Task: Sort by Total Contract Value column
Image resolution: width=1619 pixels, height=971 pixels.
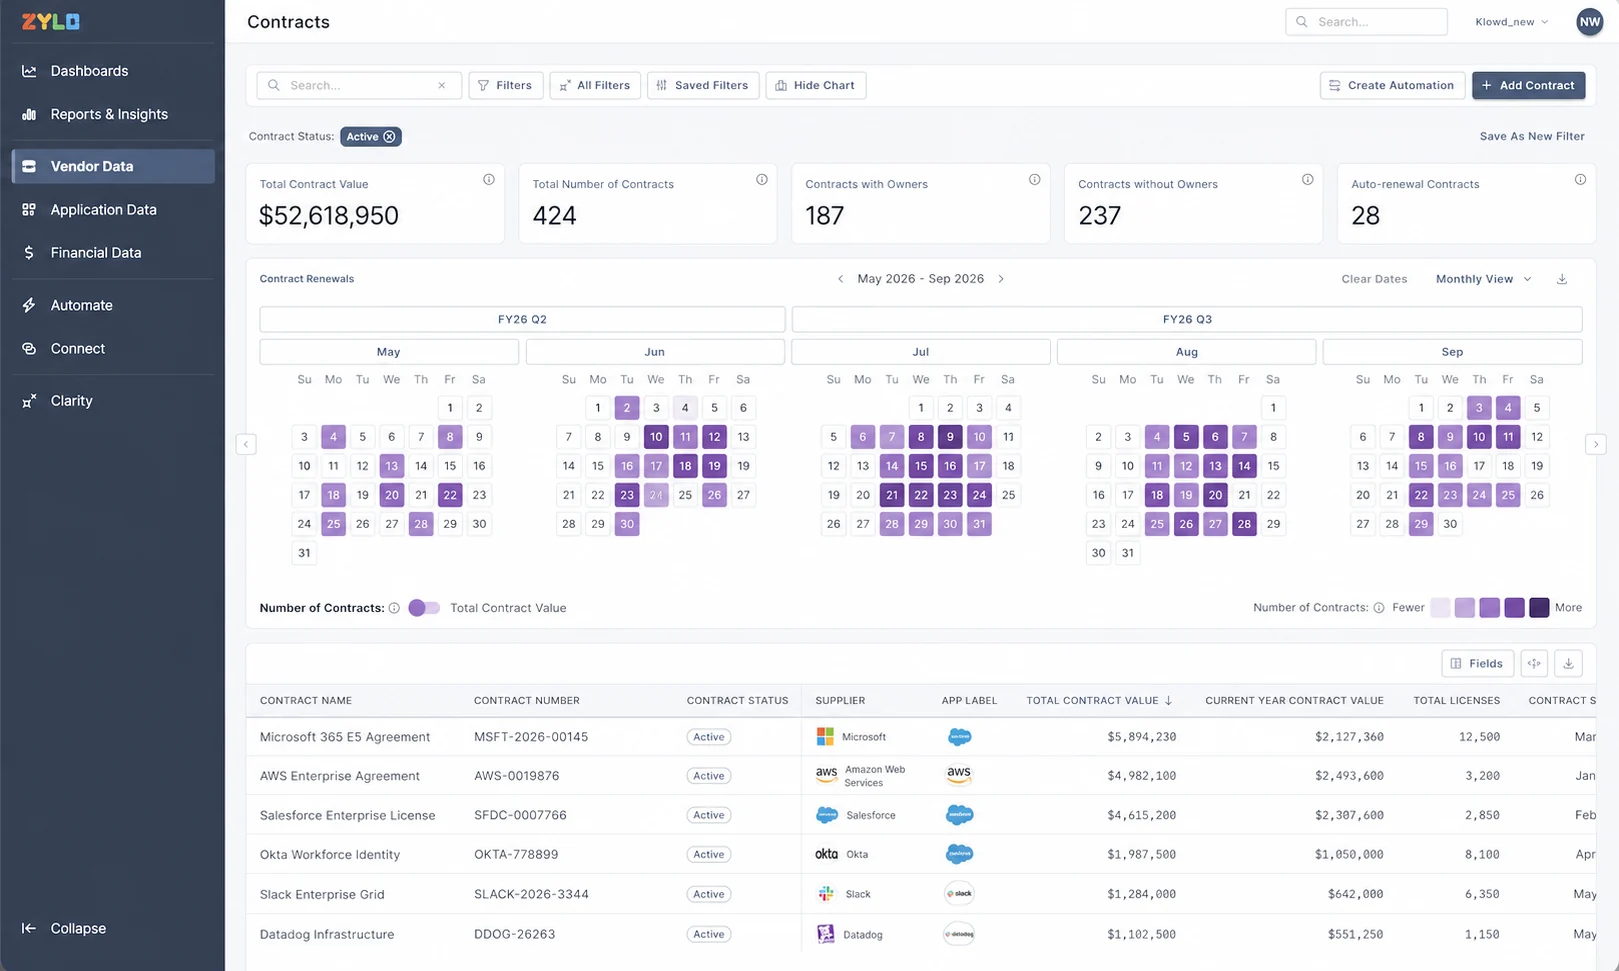Action: click(1099, 701)
